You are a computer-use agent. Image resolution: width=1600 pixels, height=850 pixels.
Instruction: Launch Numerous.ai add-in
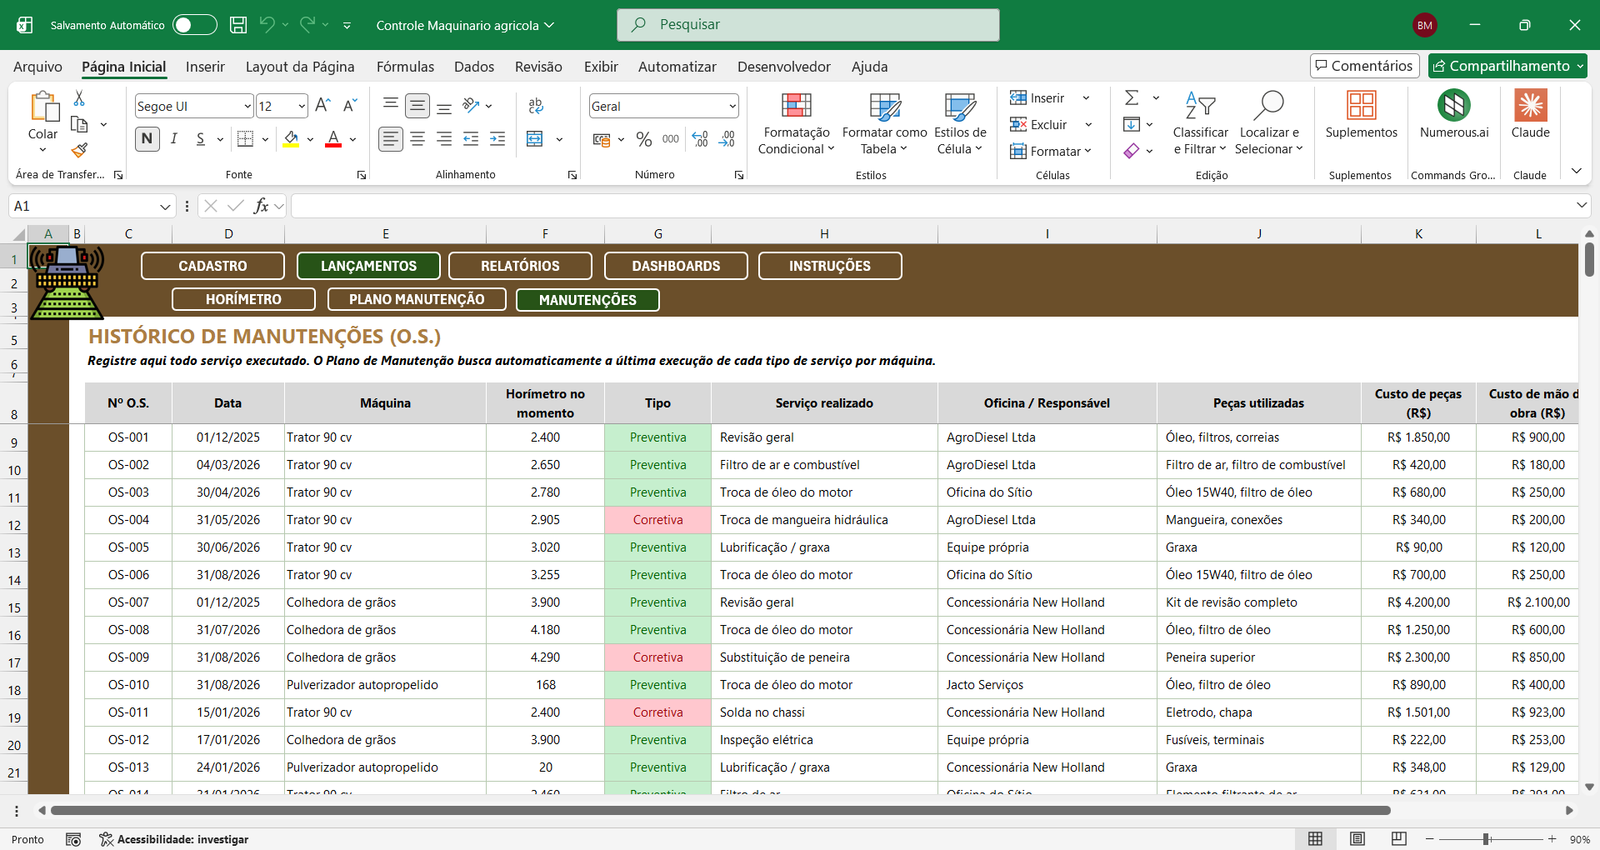click(x=1454, y=115)
